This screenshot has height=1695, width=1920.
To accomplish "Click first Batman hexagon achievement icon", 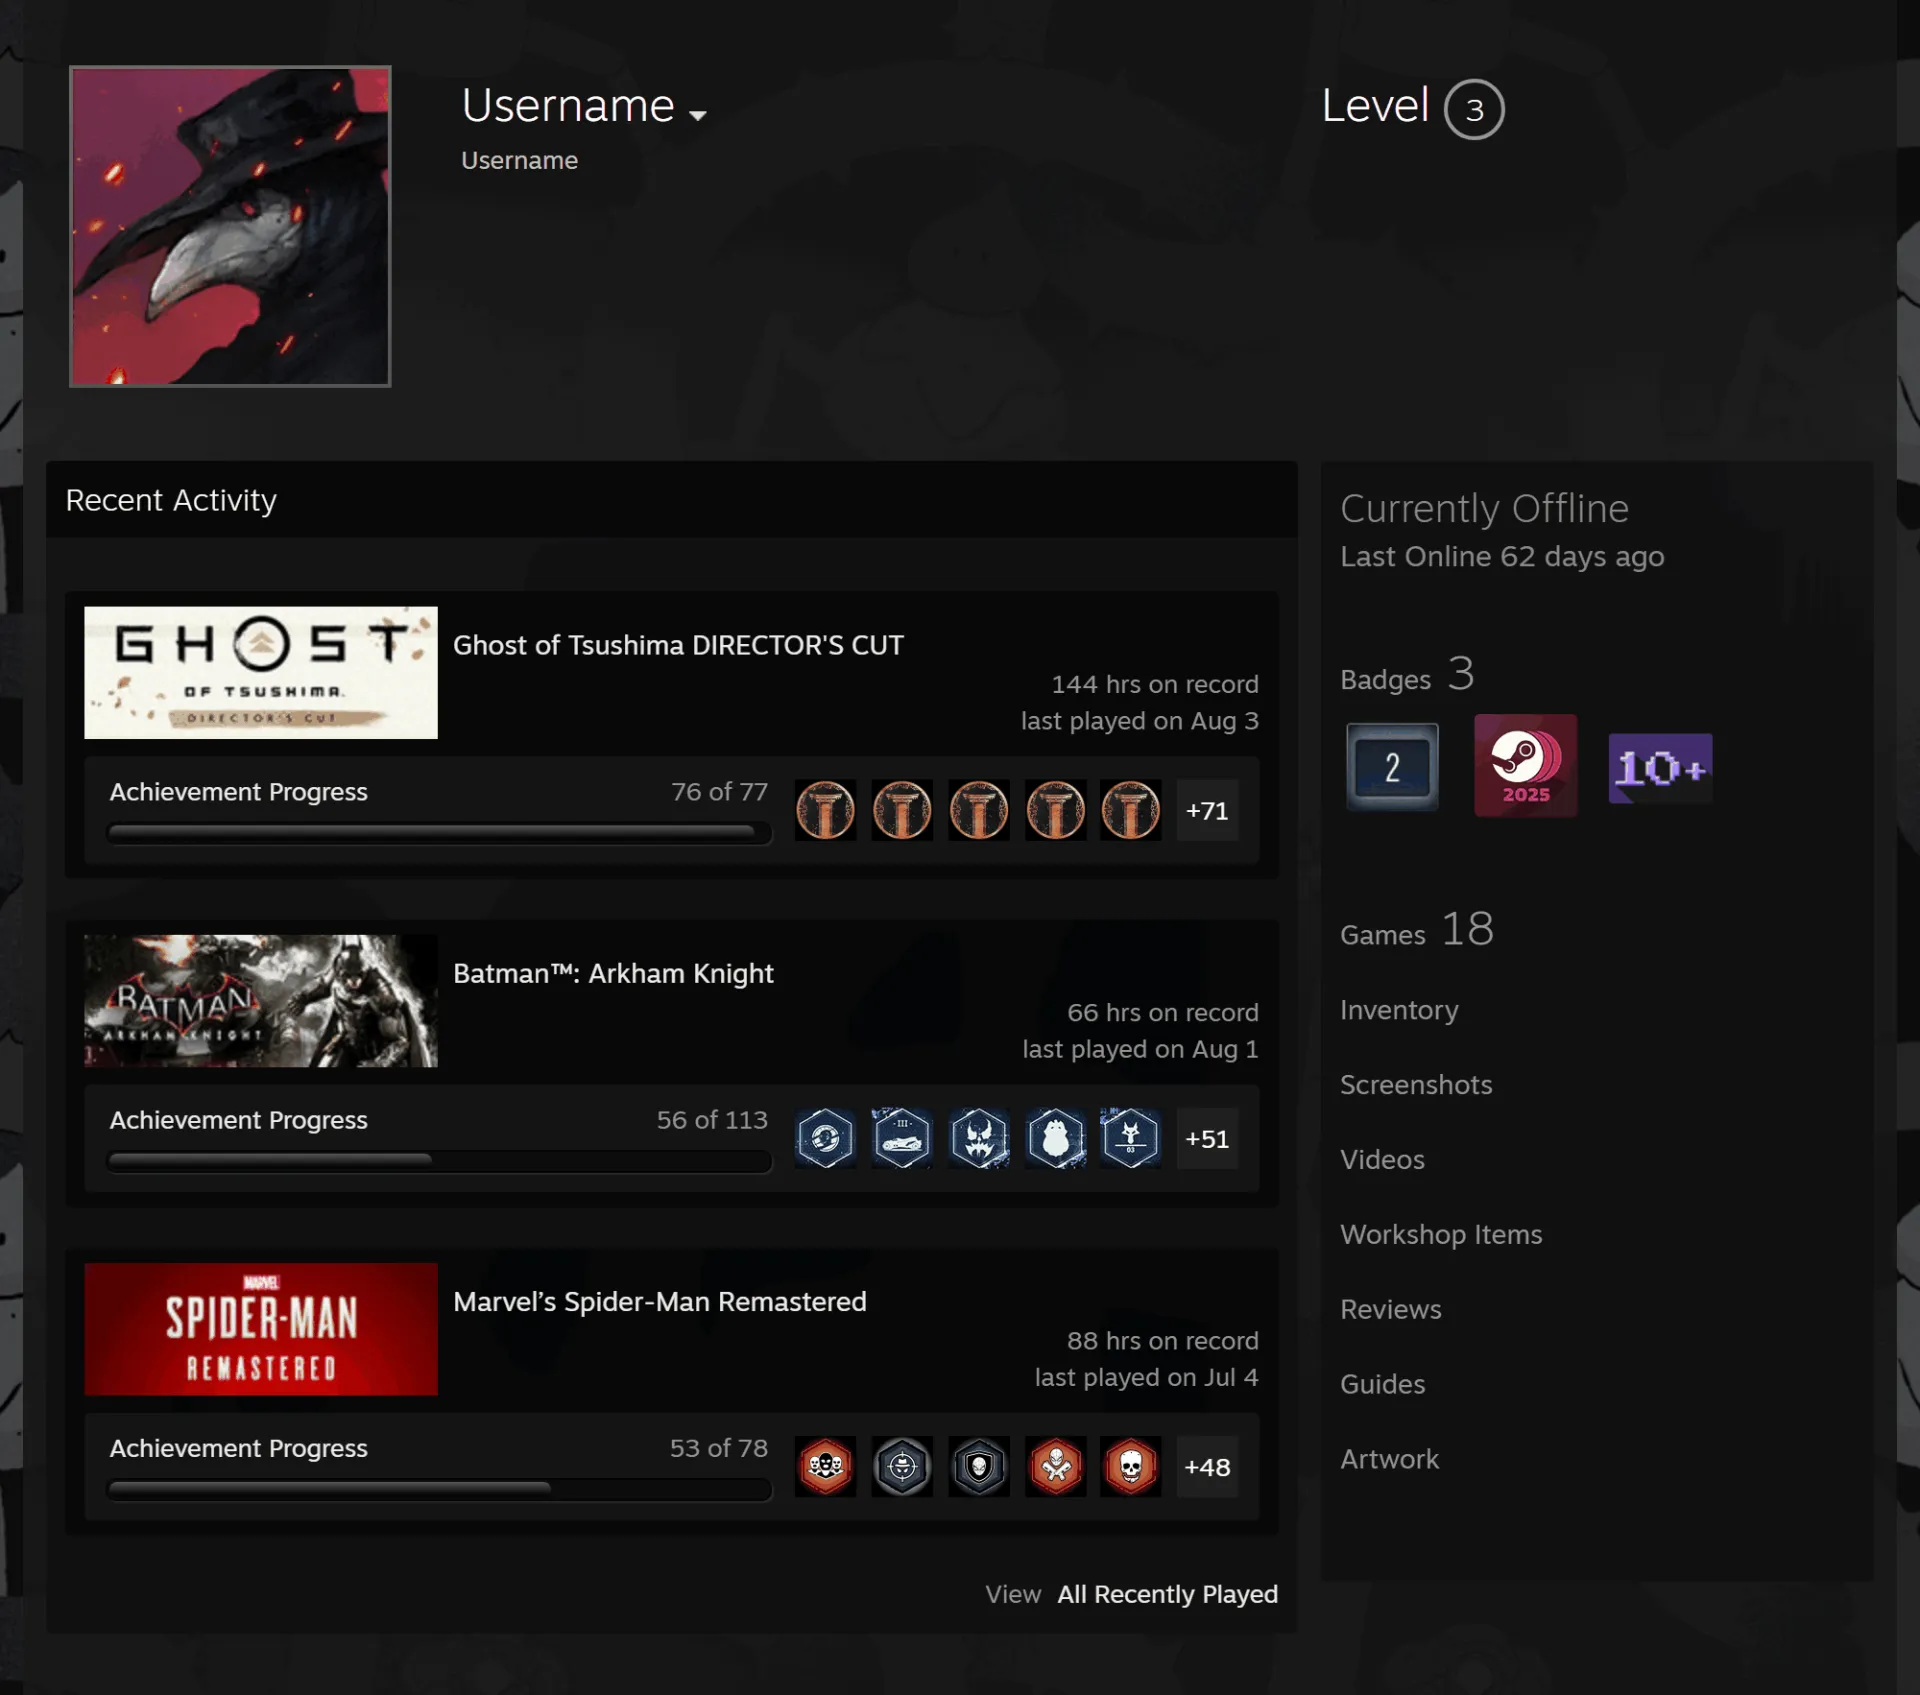I will click(x=825, y=1138).
